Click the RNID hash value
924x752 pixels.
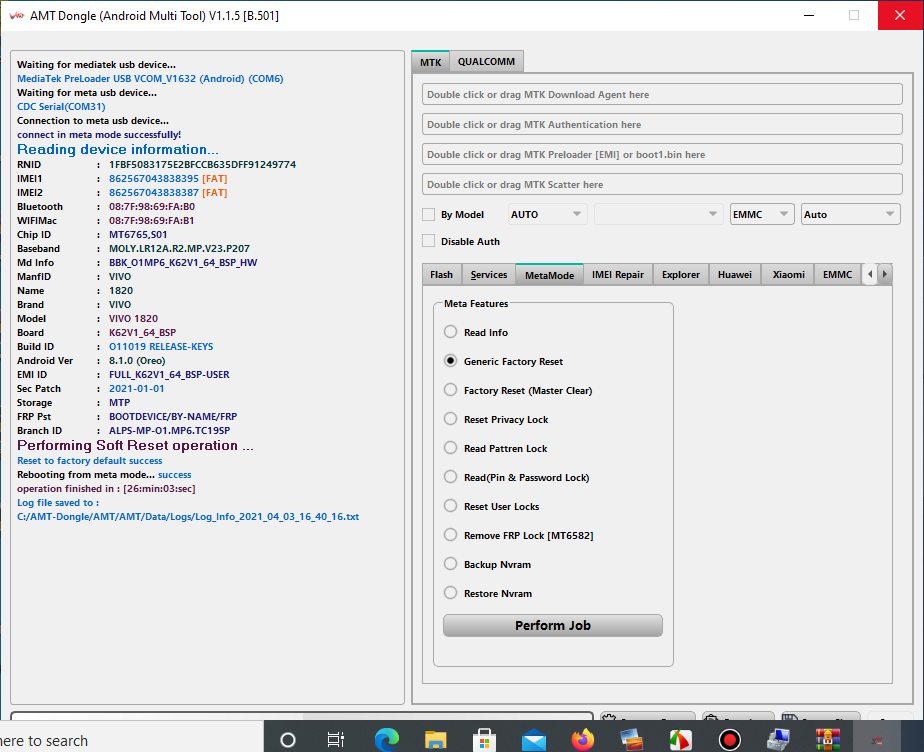(202, 164)
